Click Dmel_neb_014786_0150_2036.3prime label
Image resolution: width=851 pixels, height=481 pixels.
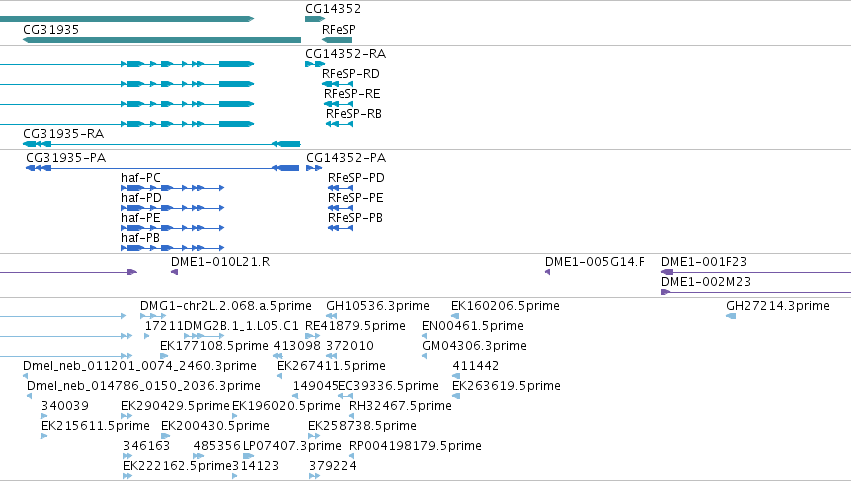coord(144,386)
